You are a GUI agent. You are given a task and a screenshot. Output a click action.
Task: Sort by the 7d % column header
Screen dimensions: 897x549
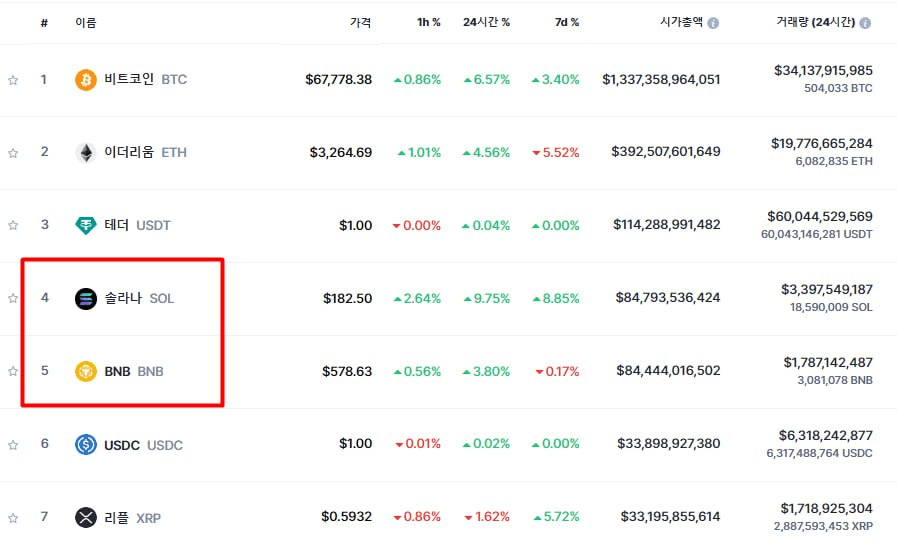tap(566, 22)
